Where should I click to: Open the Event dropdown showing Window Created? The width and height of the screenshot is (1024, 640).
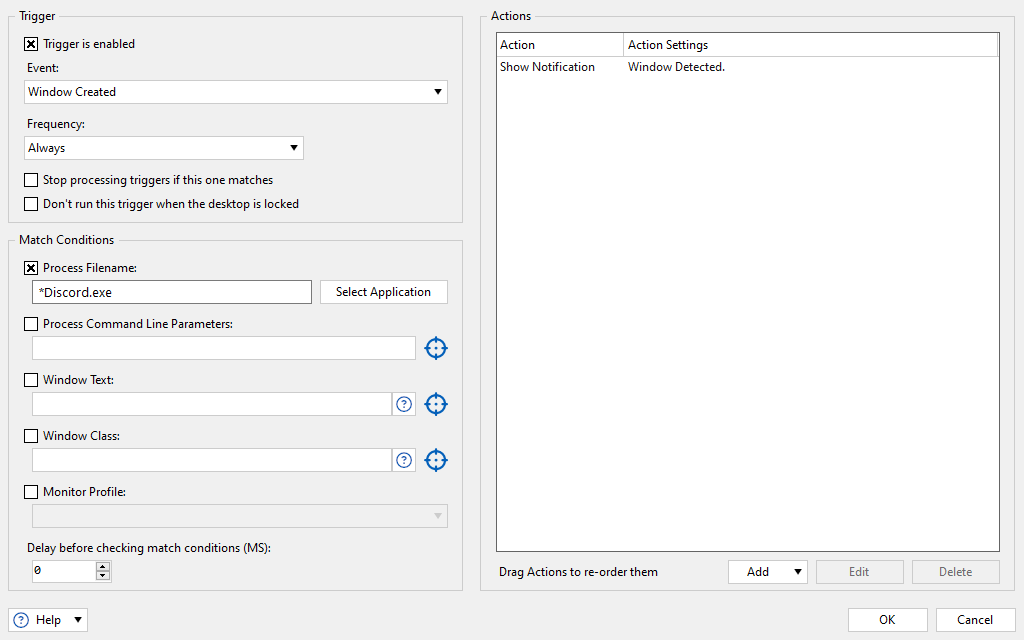236,92
